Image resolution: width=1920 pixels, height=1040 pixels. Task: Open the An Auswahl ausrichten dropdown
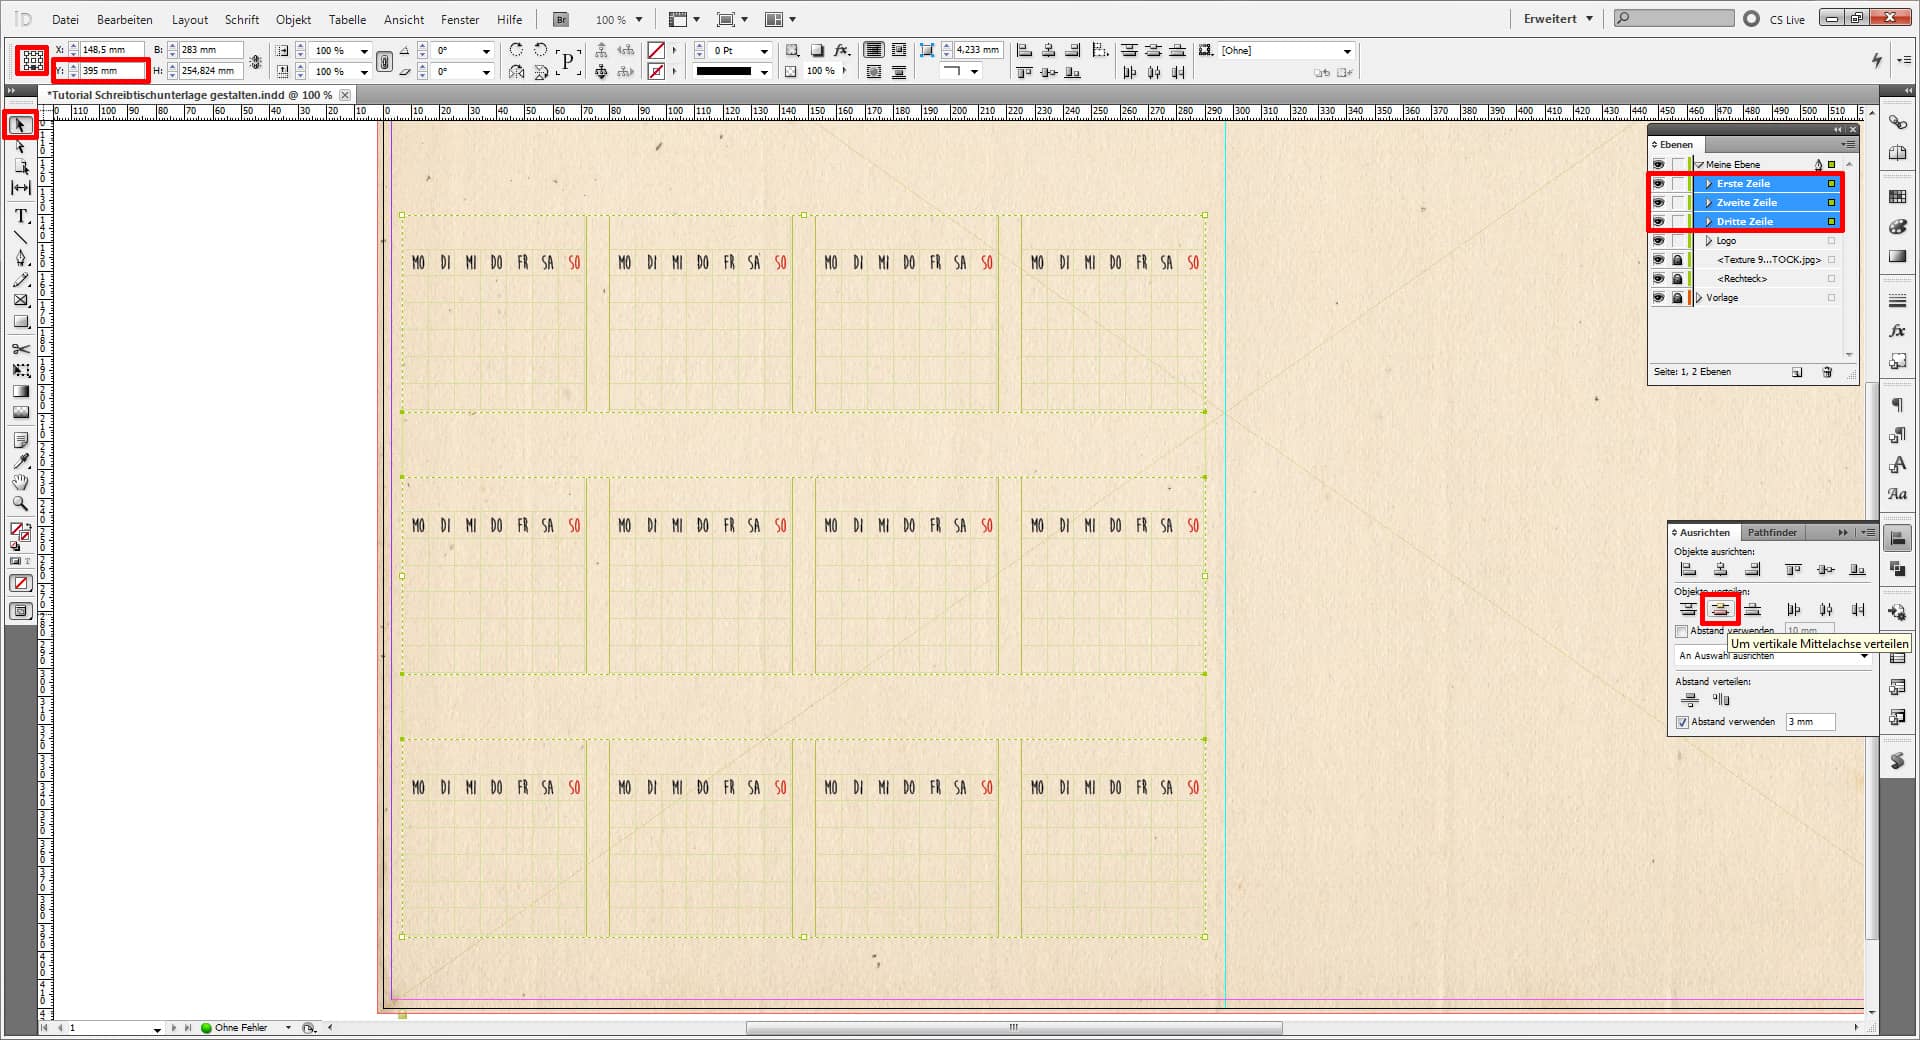1864,656
